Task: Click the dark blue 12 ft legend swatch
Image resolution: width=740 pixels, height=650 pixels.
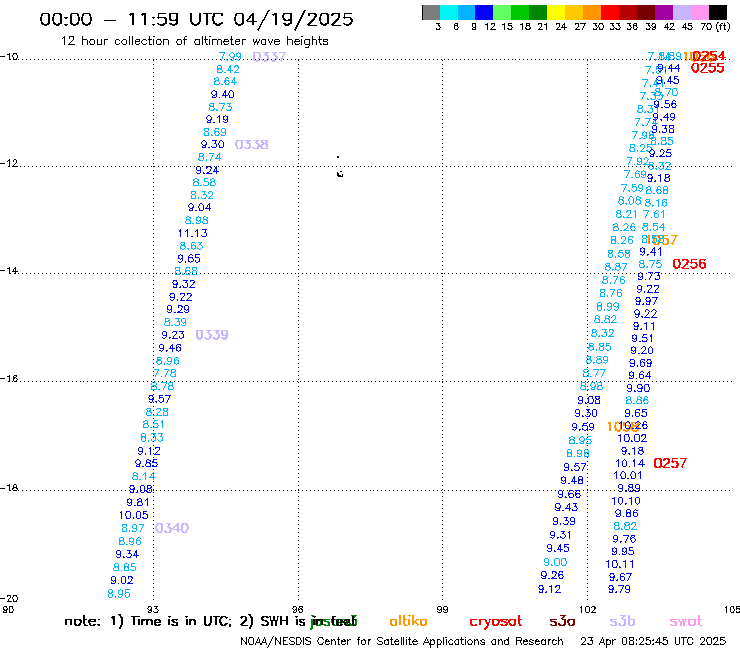Action: tap(484, 12)
